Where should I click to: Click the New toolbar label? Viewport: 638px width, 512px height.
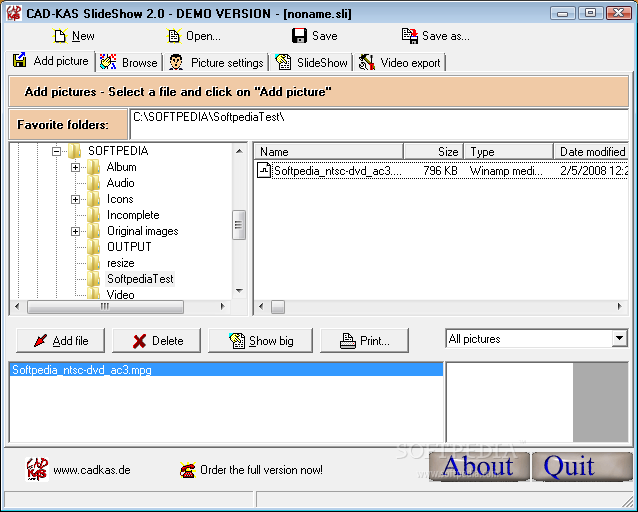[83, 36]
